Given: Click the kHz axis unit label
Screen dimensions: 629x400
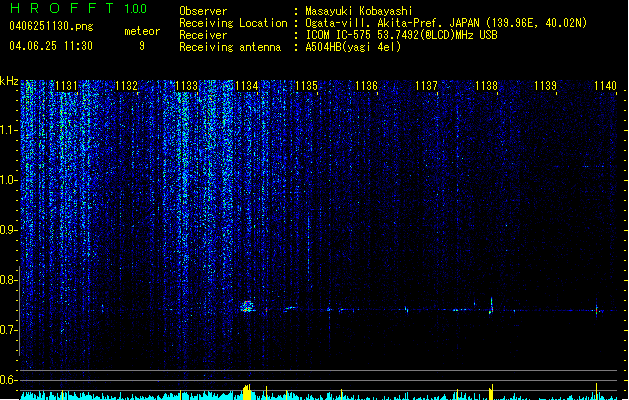Looking at the screenshot, I should 9,81.
